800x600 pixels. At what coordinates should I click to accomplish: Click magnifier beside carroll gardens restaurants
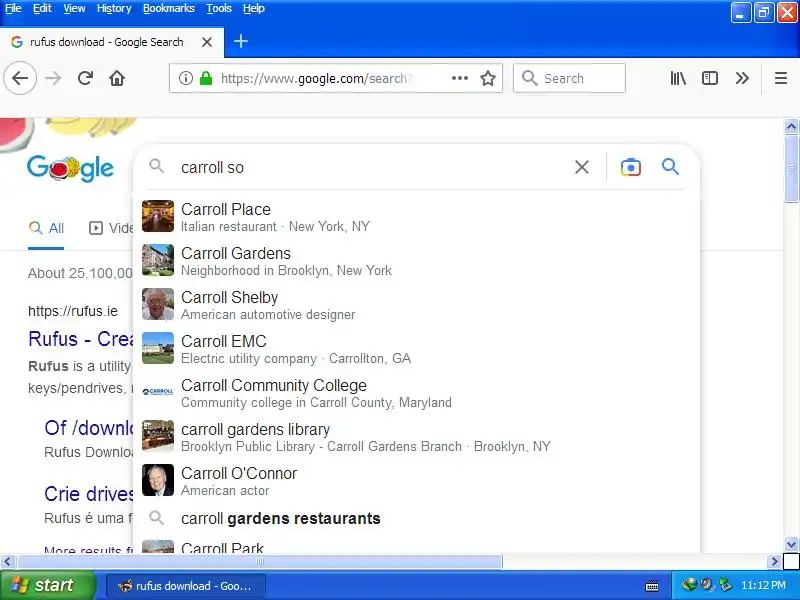[157, 518]
